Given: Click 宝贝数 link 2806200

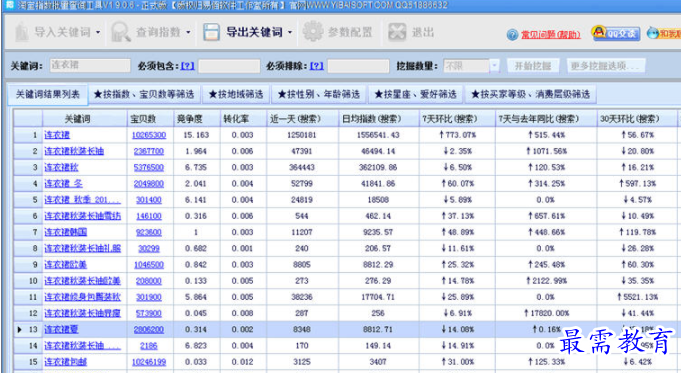Looking at the screenshot, I should point(149,330).
